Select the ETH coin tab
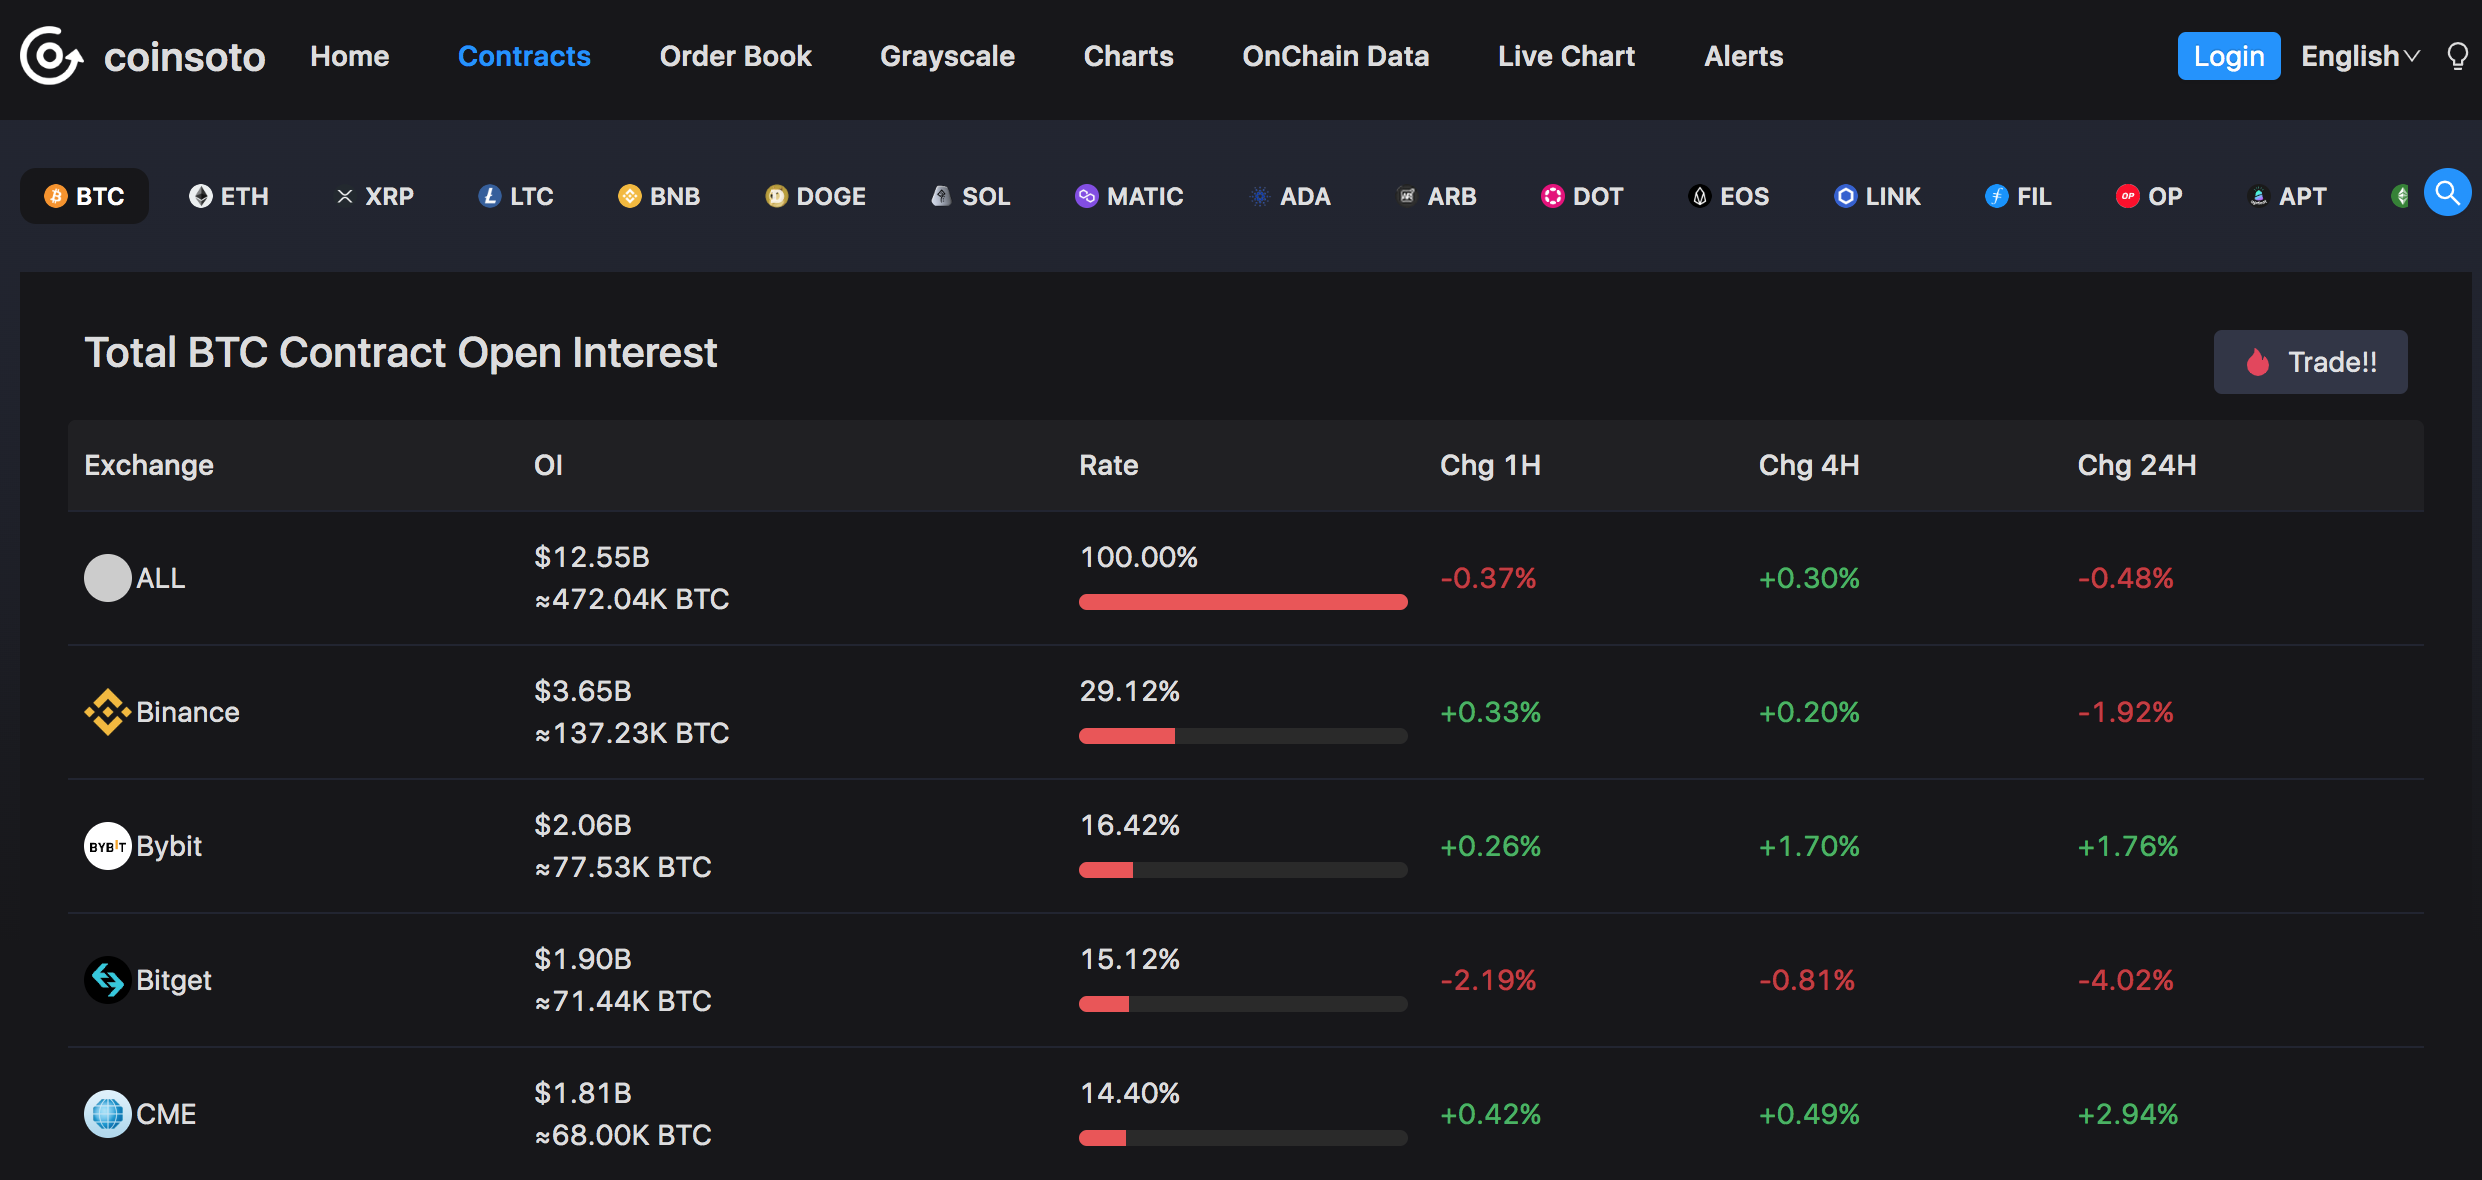The height and width of the screenshot is (1180, 2482). pos(229,196)
